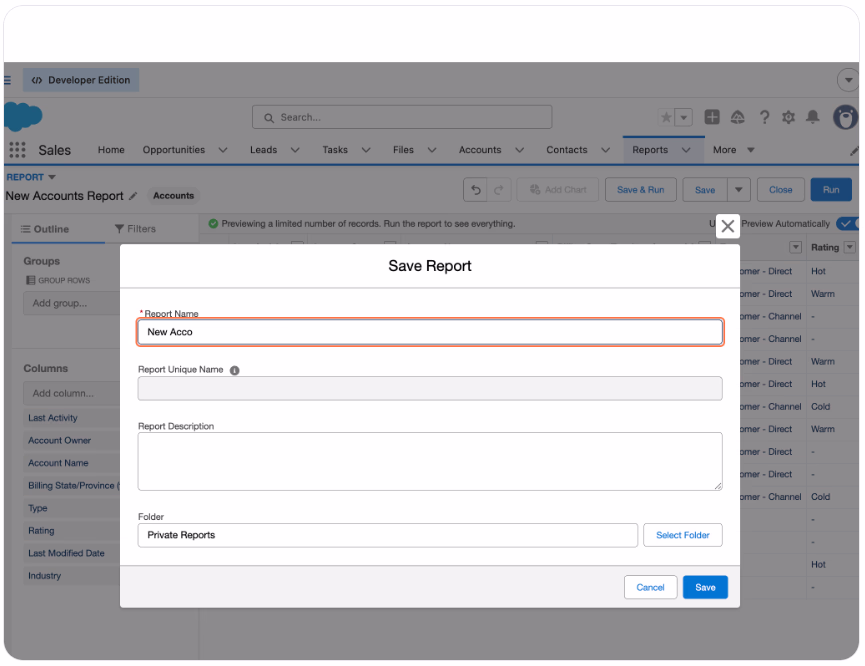Open the REPORT type dropdown arrow
The height and width of the screenshot is (666, 865).
coord(52,177)
